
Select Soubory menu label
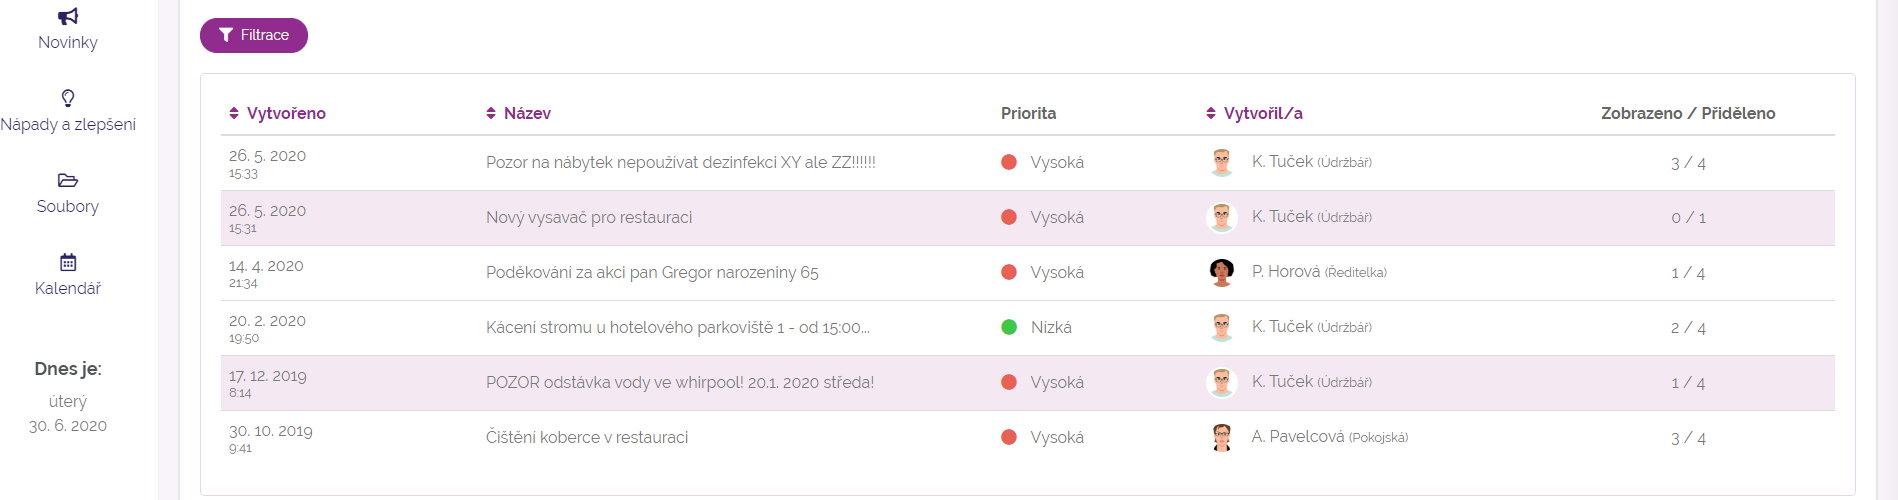click(68, 207)
